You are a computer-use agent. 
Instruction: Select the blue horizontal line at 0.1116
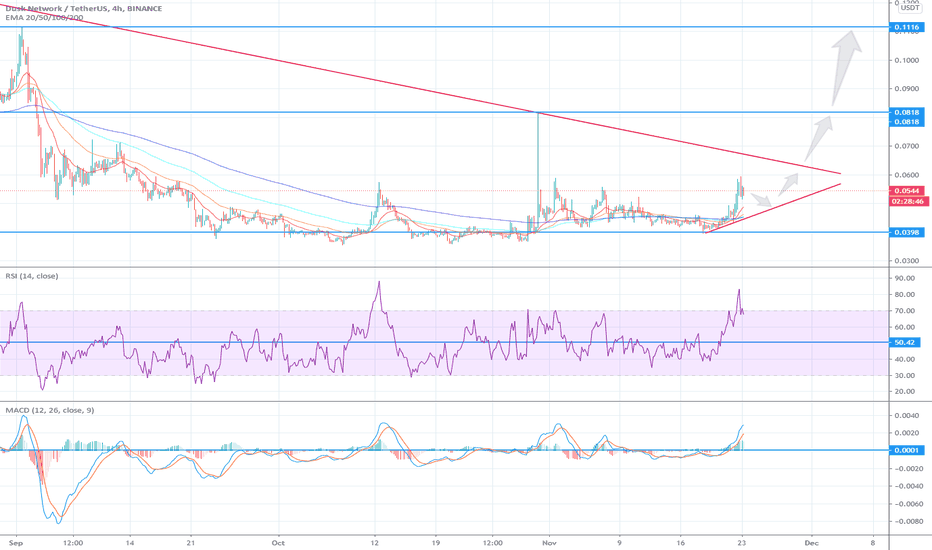point(445,27)
